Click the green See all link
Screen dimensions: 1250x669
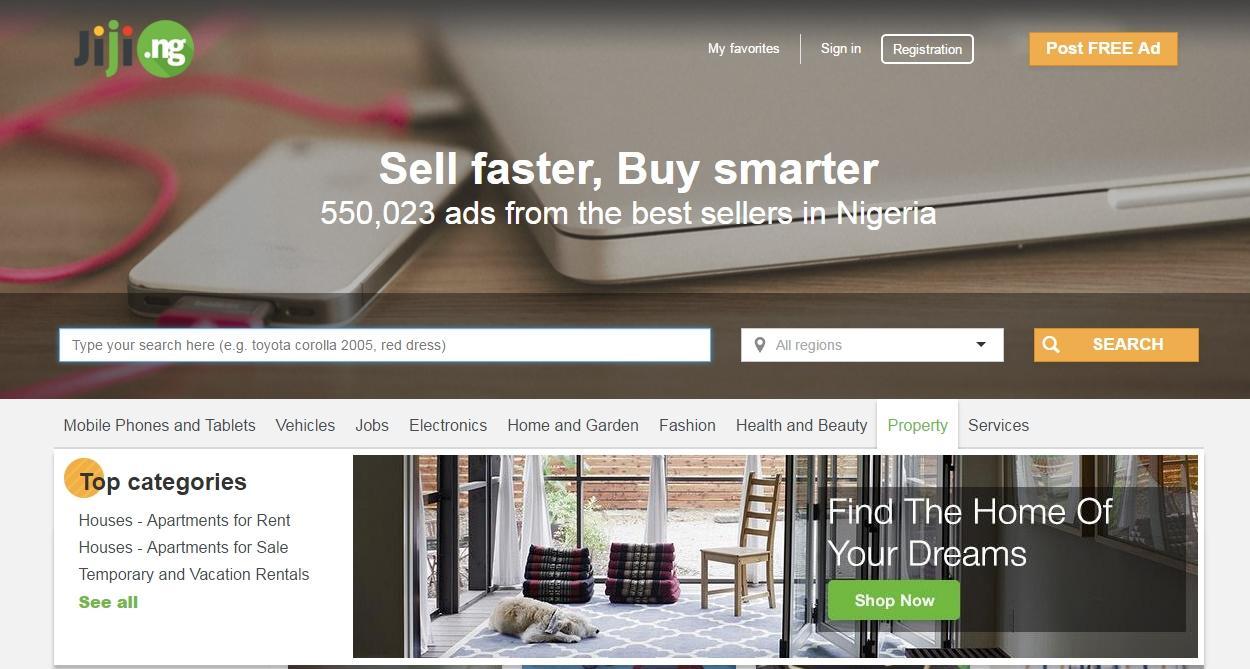coord(108,602)
